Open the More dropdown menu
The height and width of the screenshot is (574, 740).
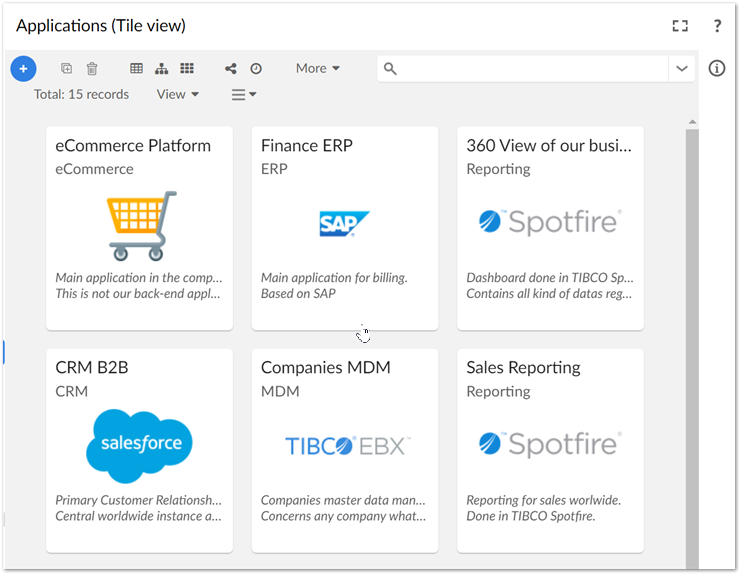[318, 68]
